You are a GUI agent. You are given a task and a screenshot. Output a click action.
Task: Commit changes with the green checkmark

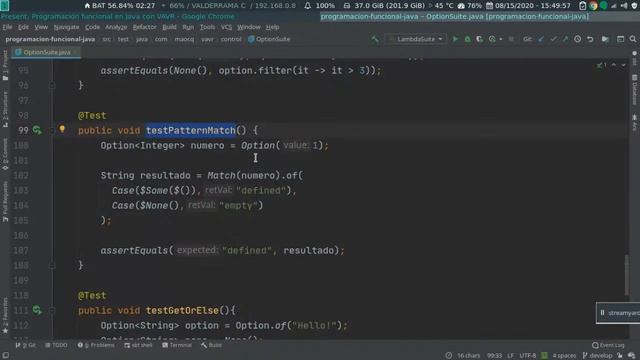(x=553, y=39)
